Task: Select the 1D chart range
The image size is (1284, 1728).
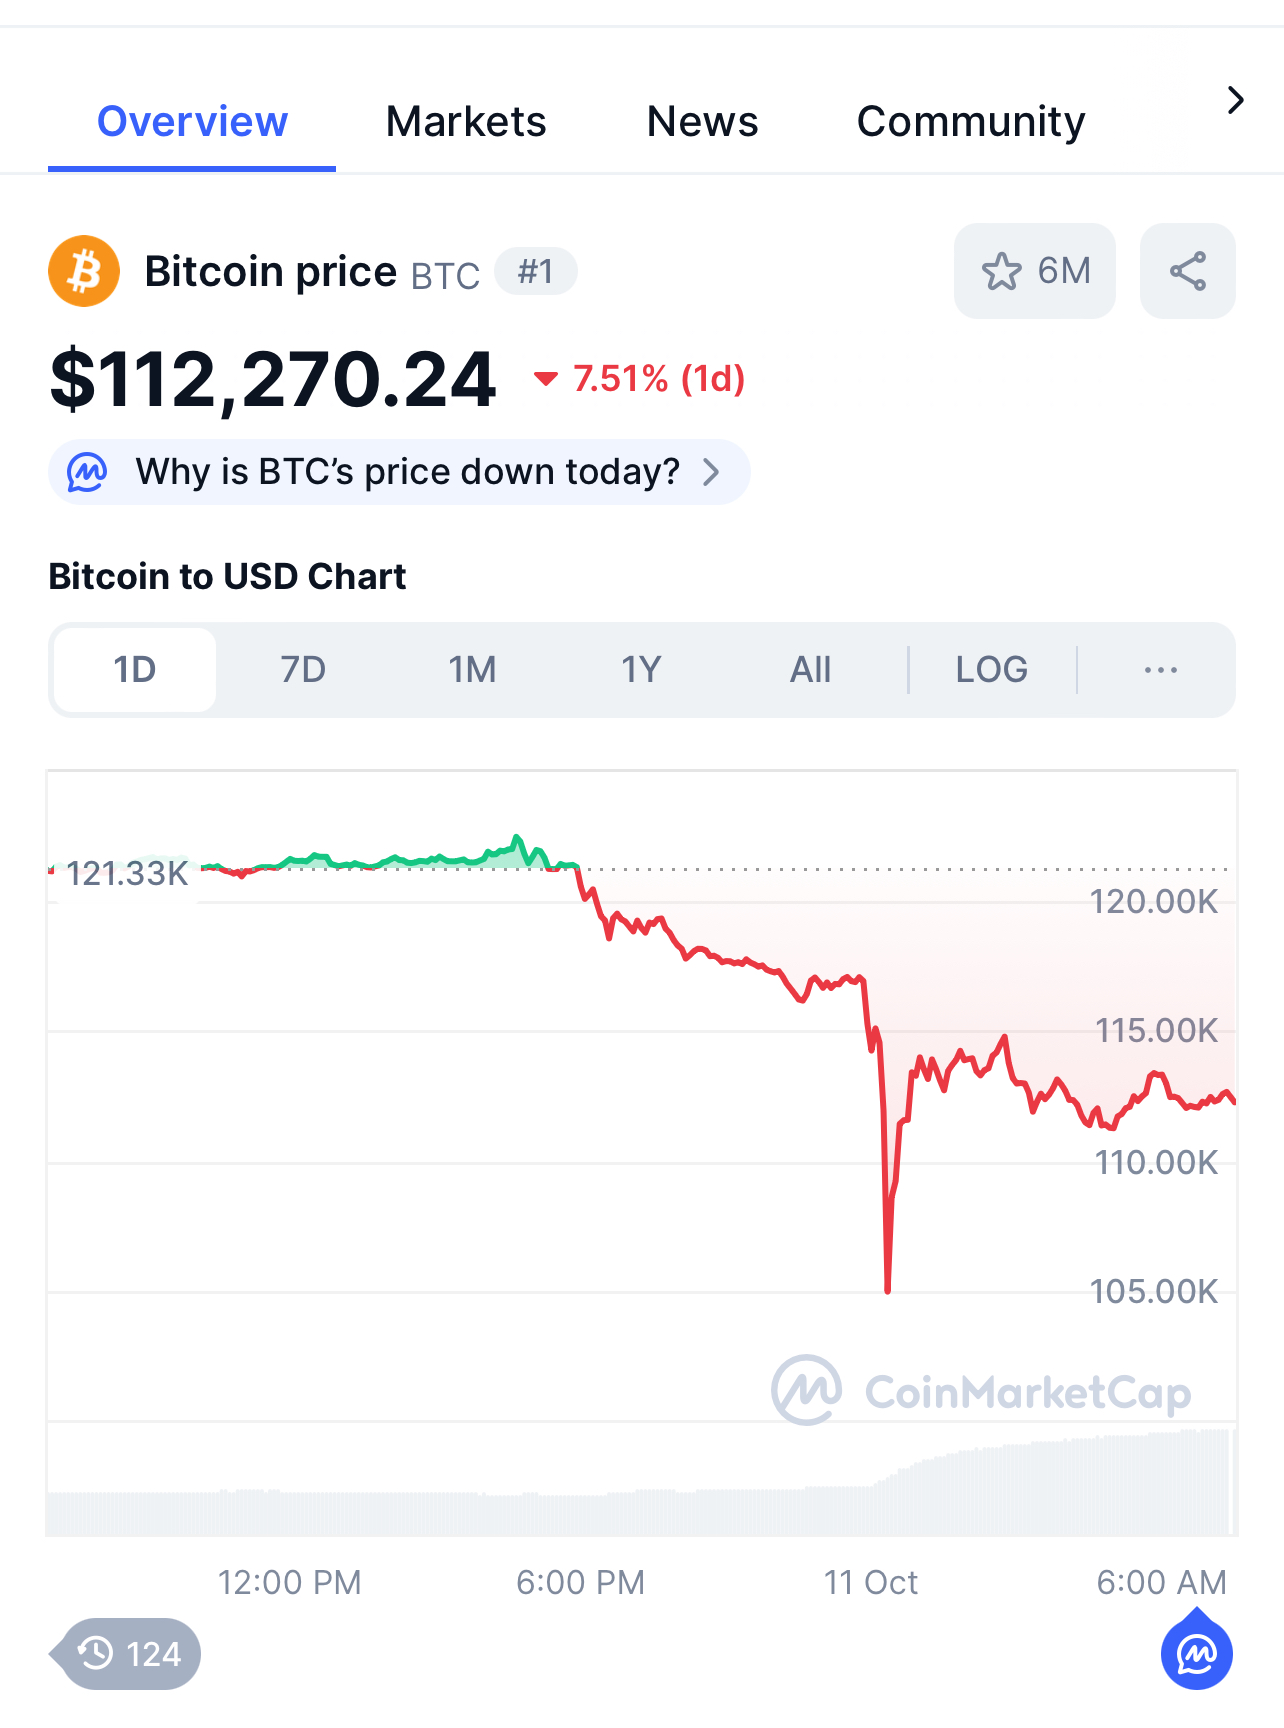Action: point(135,669)
